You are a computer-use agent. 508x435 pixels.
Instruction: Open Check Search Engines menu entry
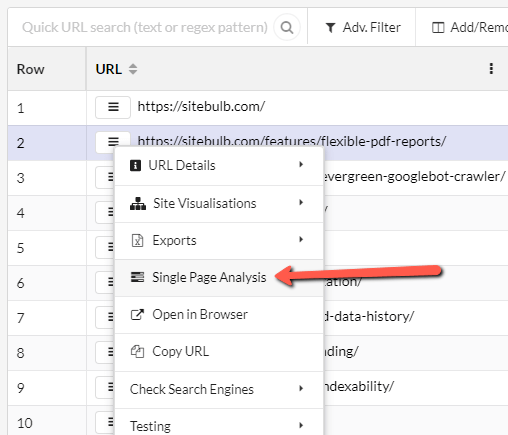pos(219,389)
